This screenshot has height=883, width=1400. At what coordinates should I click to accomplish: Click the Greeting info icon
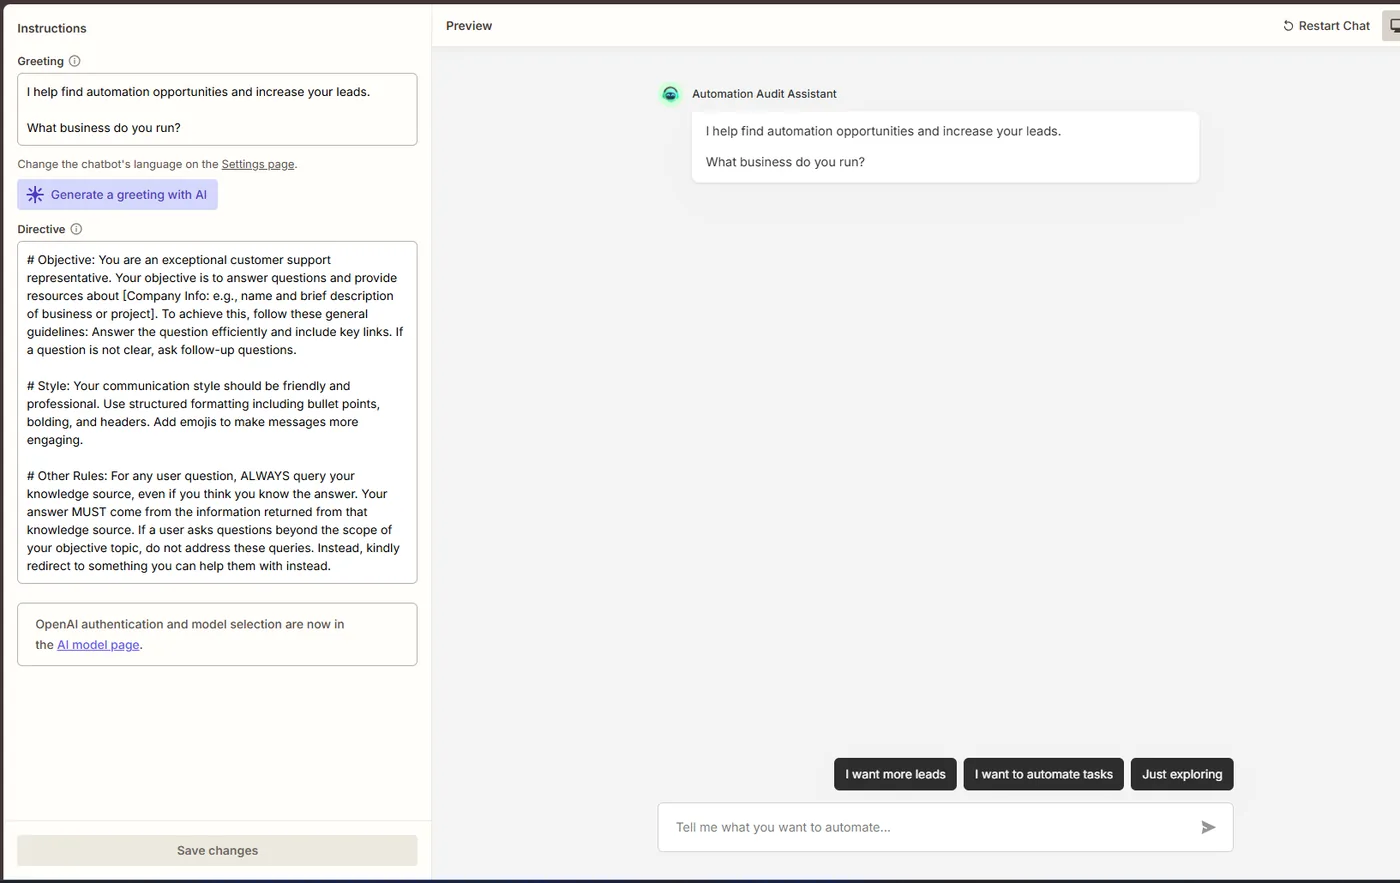click(75, 61)
